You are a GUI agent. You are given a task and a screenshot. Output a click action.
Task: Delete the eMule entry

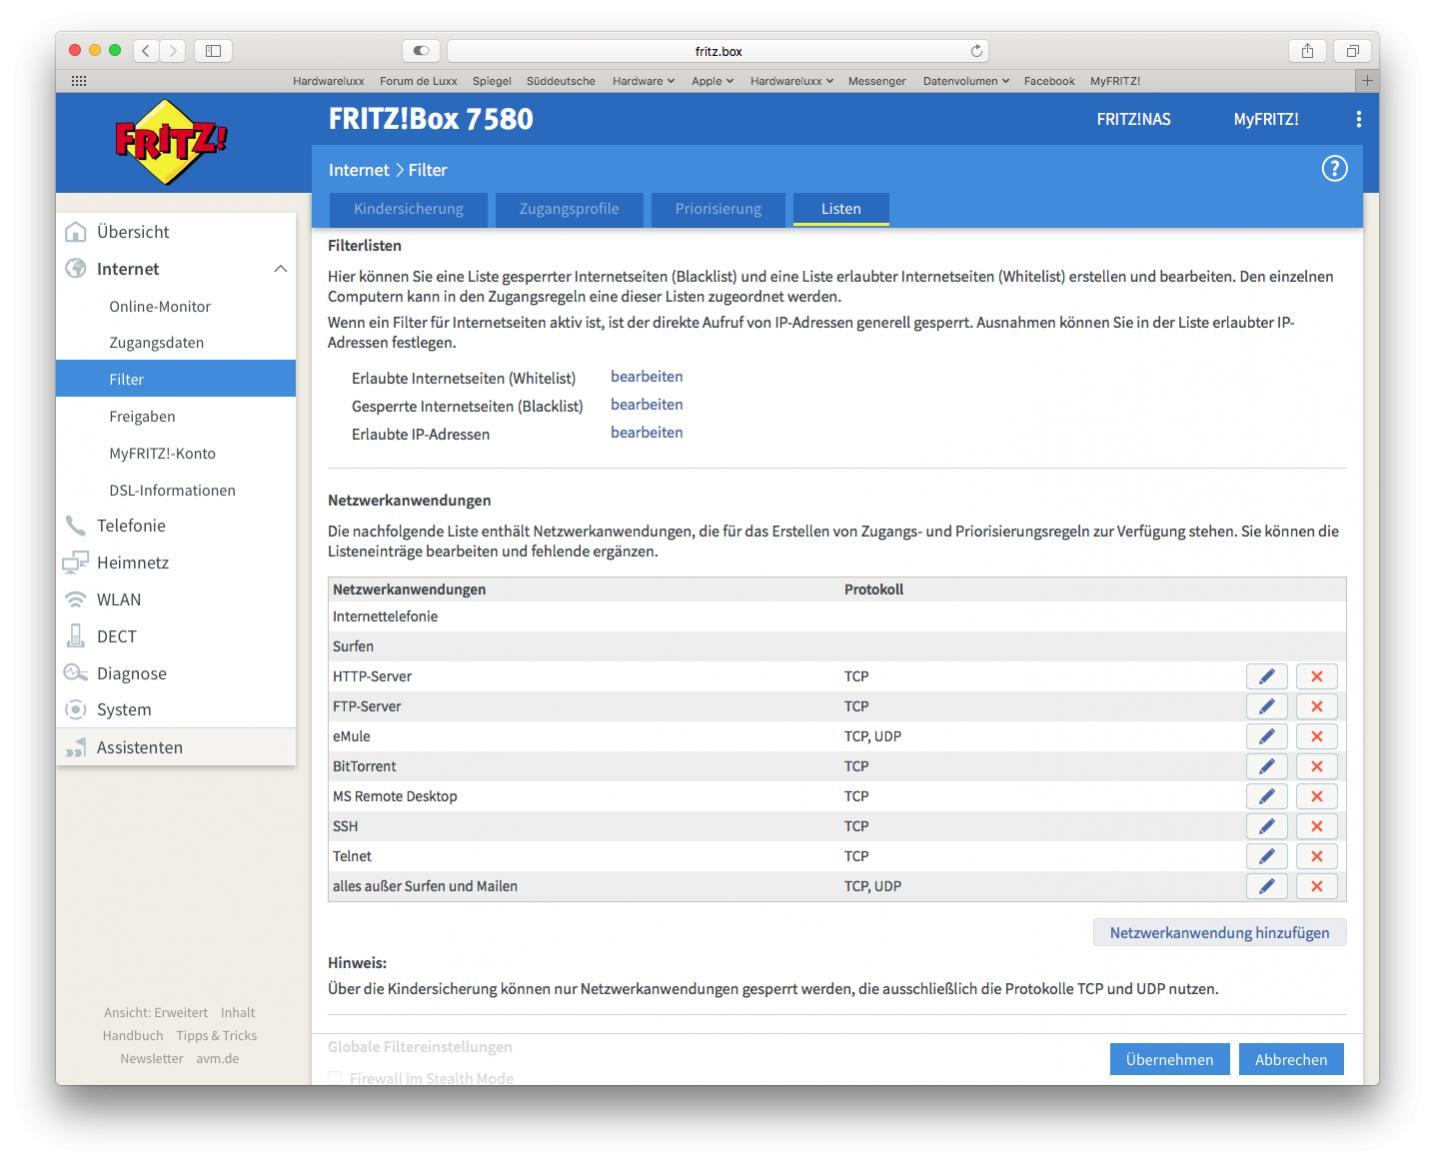click(x=1316, y=737)
